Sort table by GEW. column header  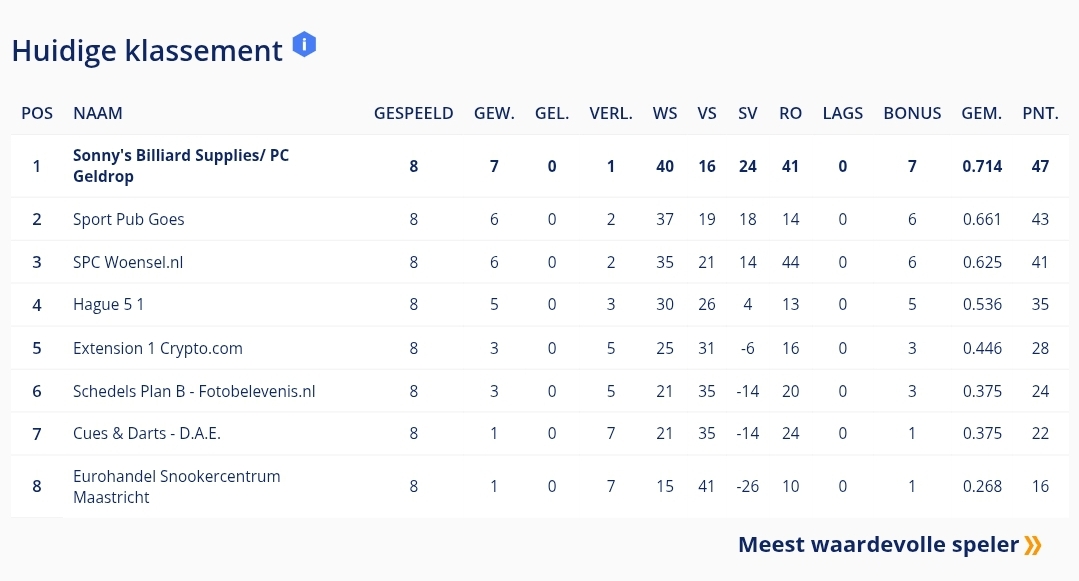click(x=494, y=113)
